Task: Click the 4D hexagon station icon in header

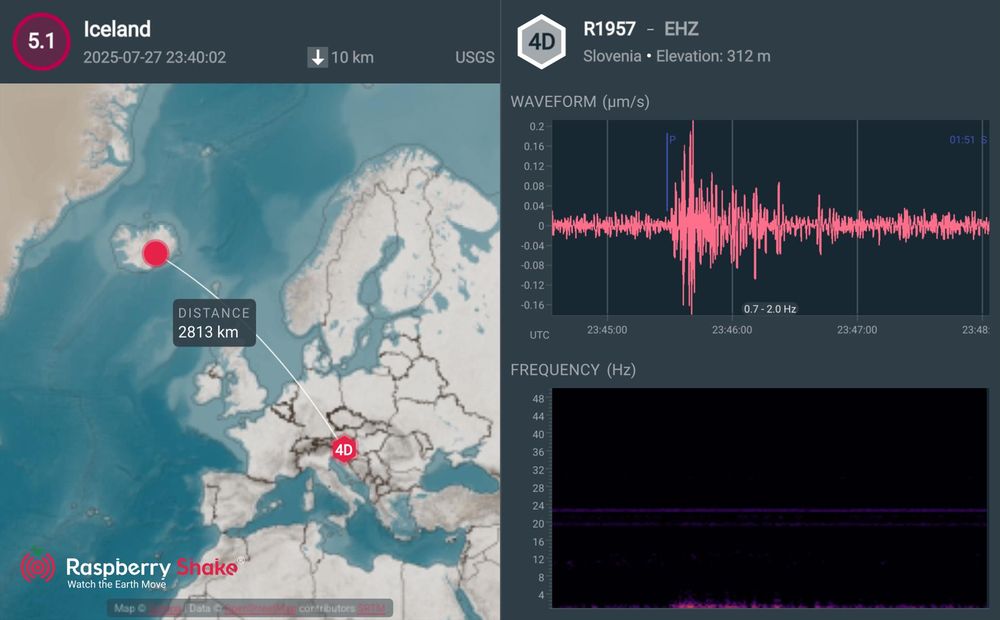Action: [541, 41]
